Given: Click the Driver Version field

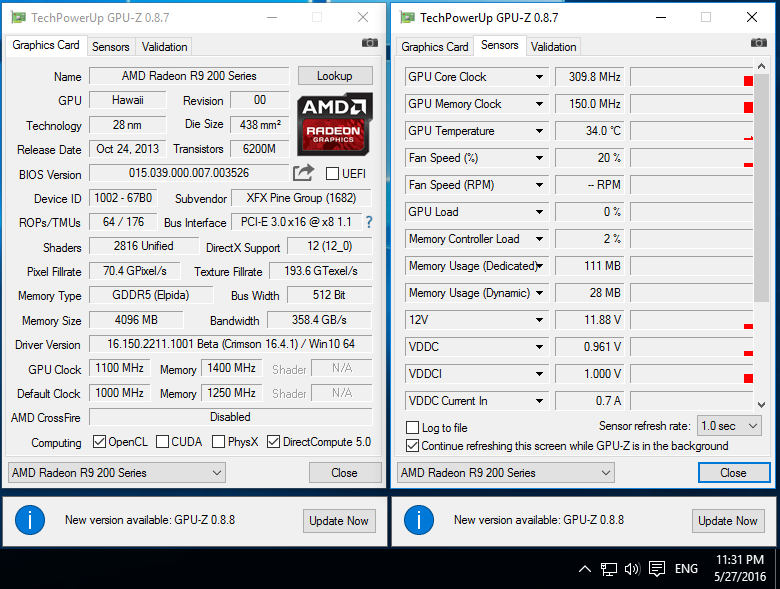Looking at the screenshot, I should [231, 344].
